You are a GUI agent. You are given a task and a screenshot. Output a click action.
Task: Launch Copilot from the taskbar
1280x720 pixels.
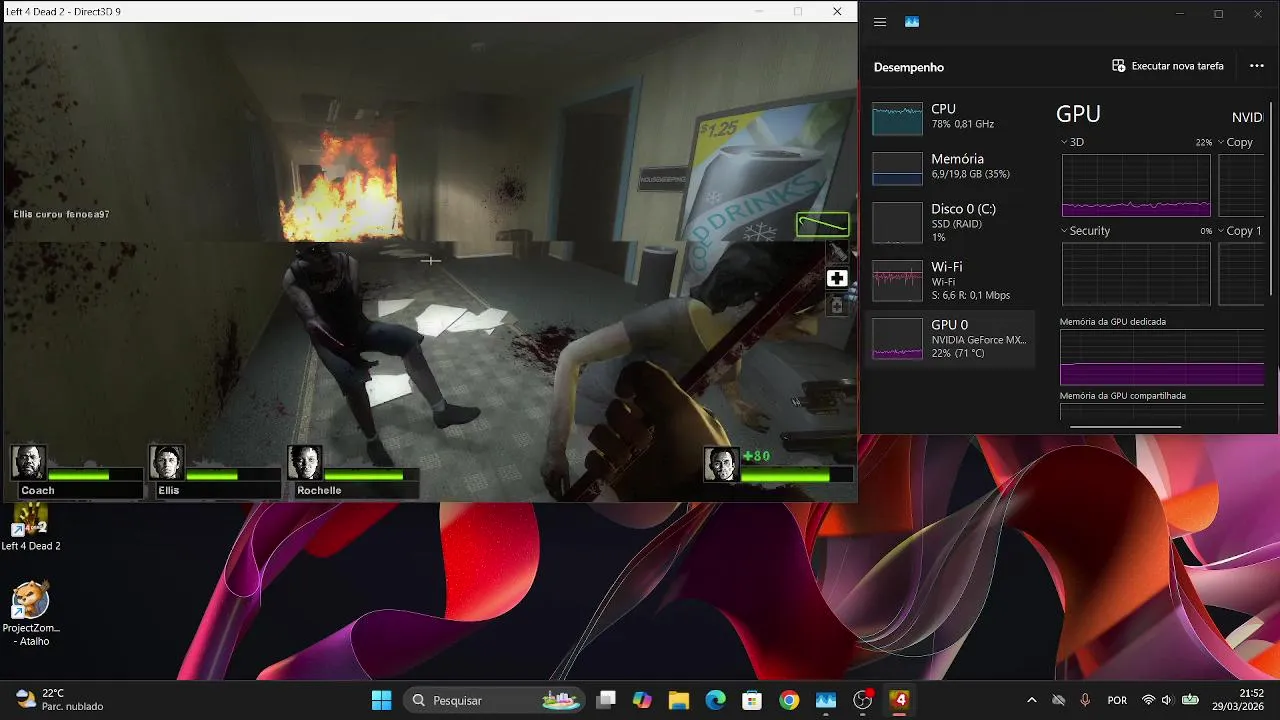642,700
